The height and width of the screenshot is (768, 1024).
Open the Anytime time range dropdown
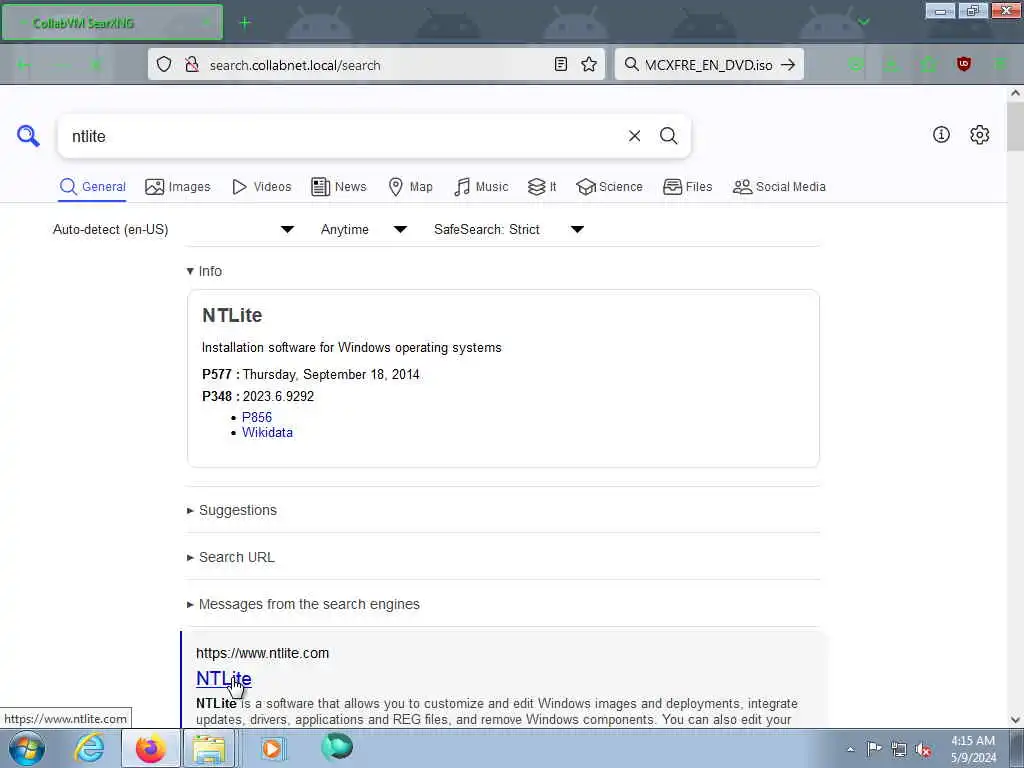point(363,229)
